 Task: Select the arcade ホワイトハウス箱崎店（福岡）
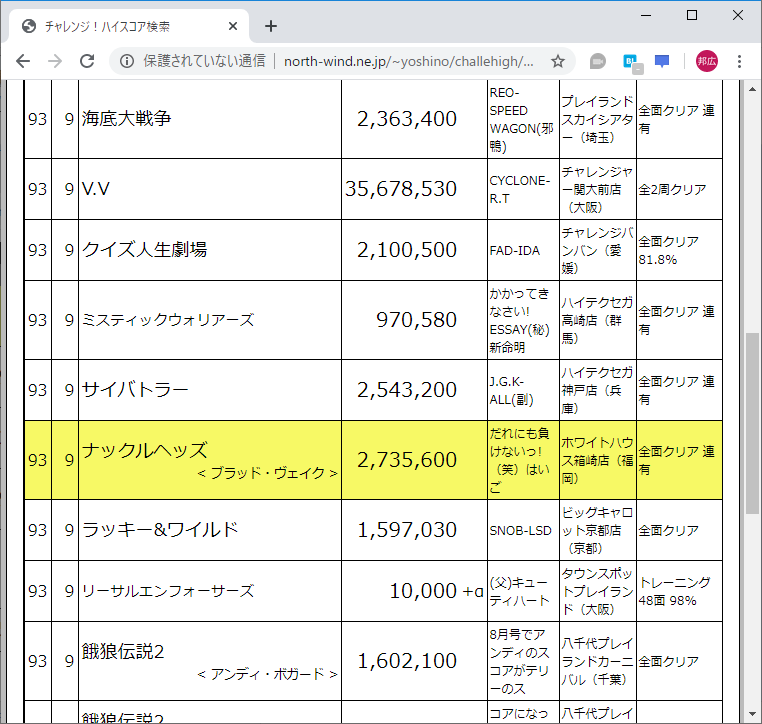(597, 461)
